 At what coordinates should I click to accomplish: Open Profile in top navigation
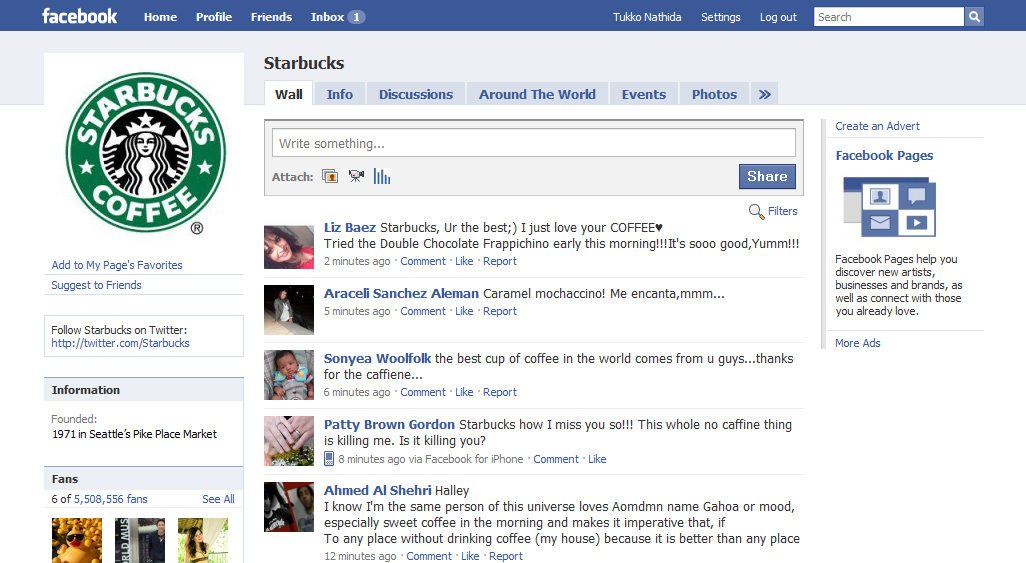tap(214, 17)
